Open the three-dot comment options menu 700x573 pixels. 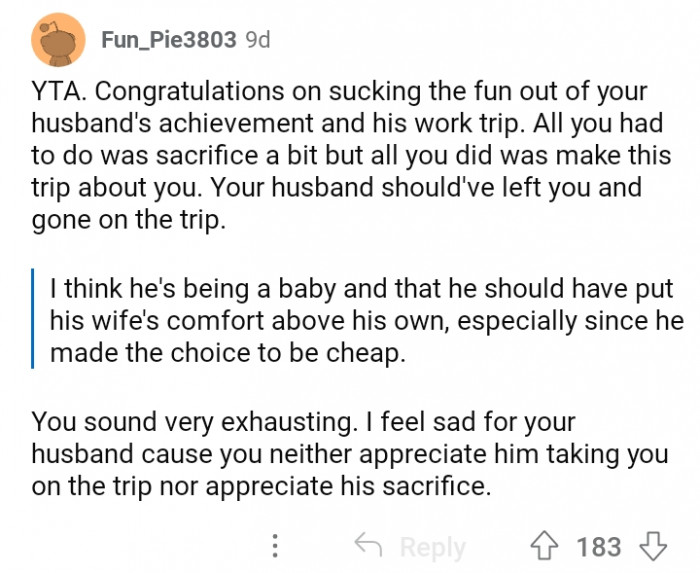276,546
